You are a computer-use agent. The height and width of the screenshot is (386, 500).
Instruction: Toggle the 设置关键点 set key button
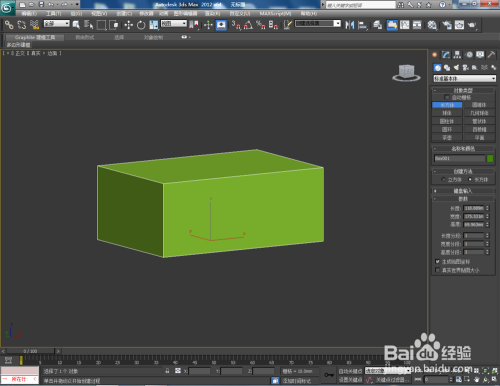click(x=351, y=380)
